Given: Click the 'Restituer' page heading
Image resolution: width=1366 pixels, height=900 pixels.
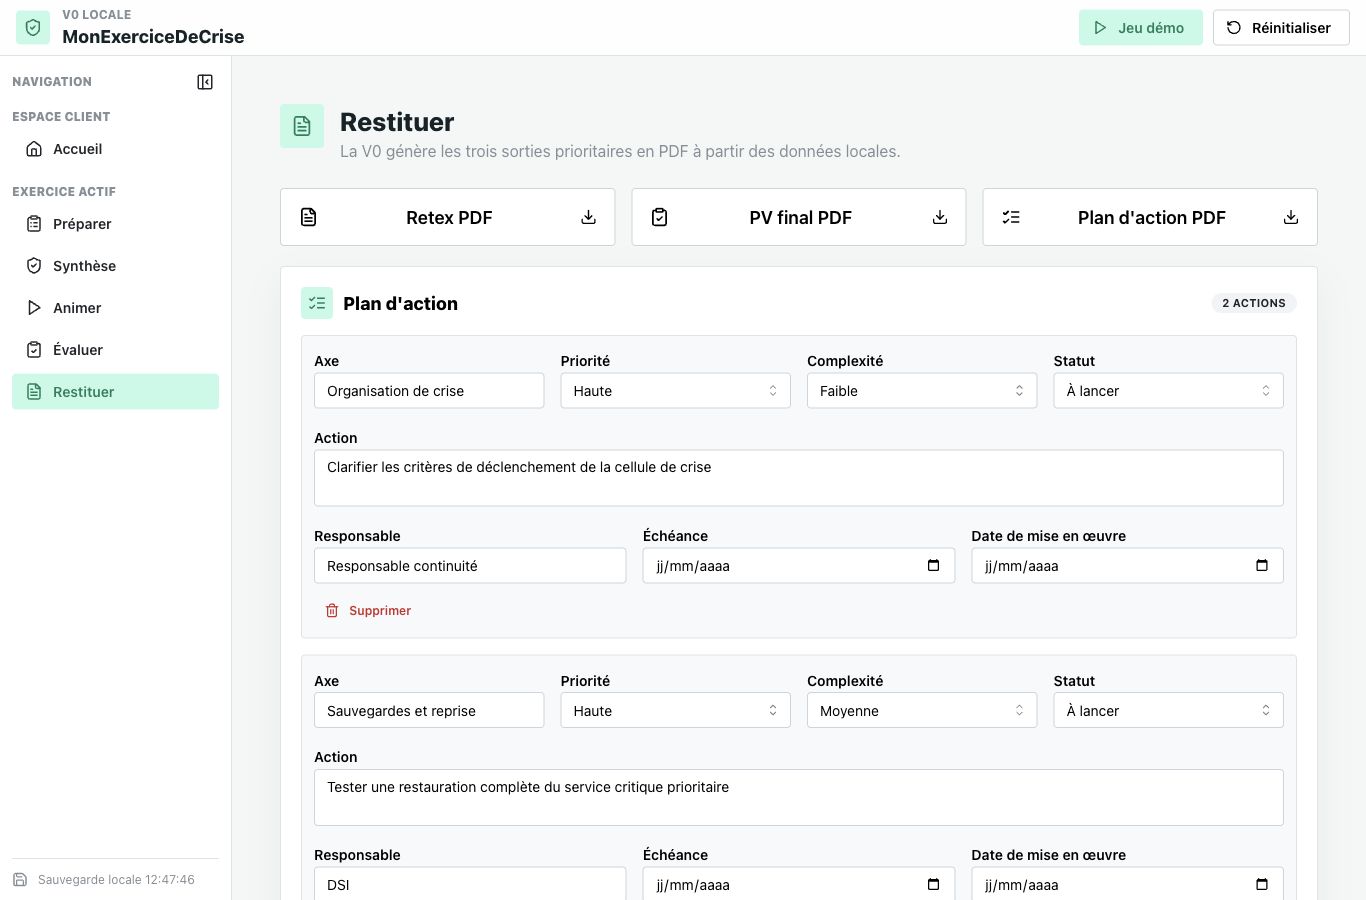Looking at the screenshot, I should click(397, 122).
